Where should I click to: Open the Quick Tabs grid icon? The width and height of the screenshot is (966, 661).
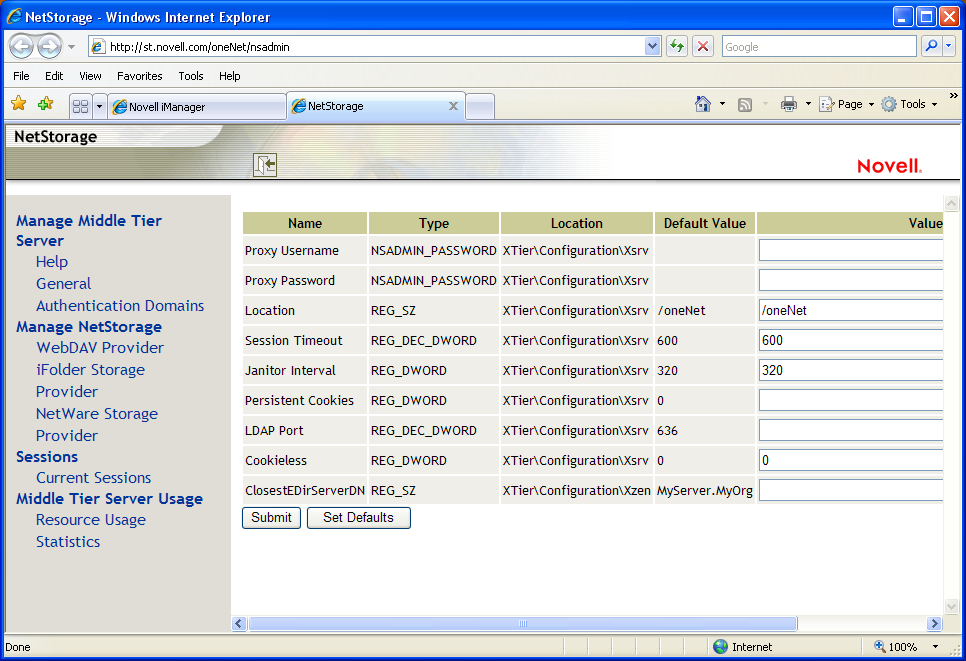[x=80, y=106]
